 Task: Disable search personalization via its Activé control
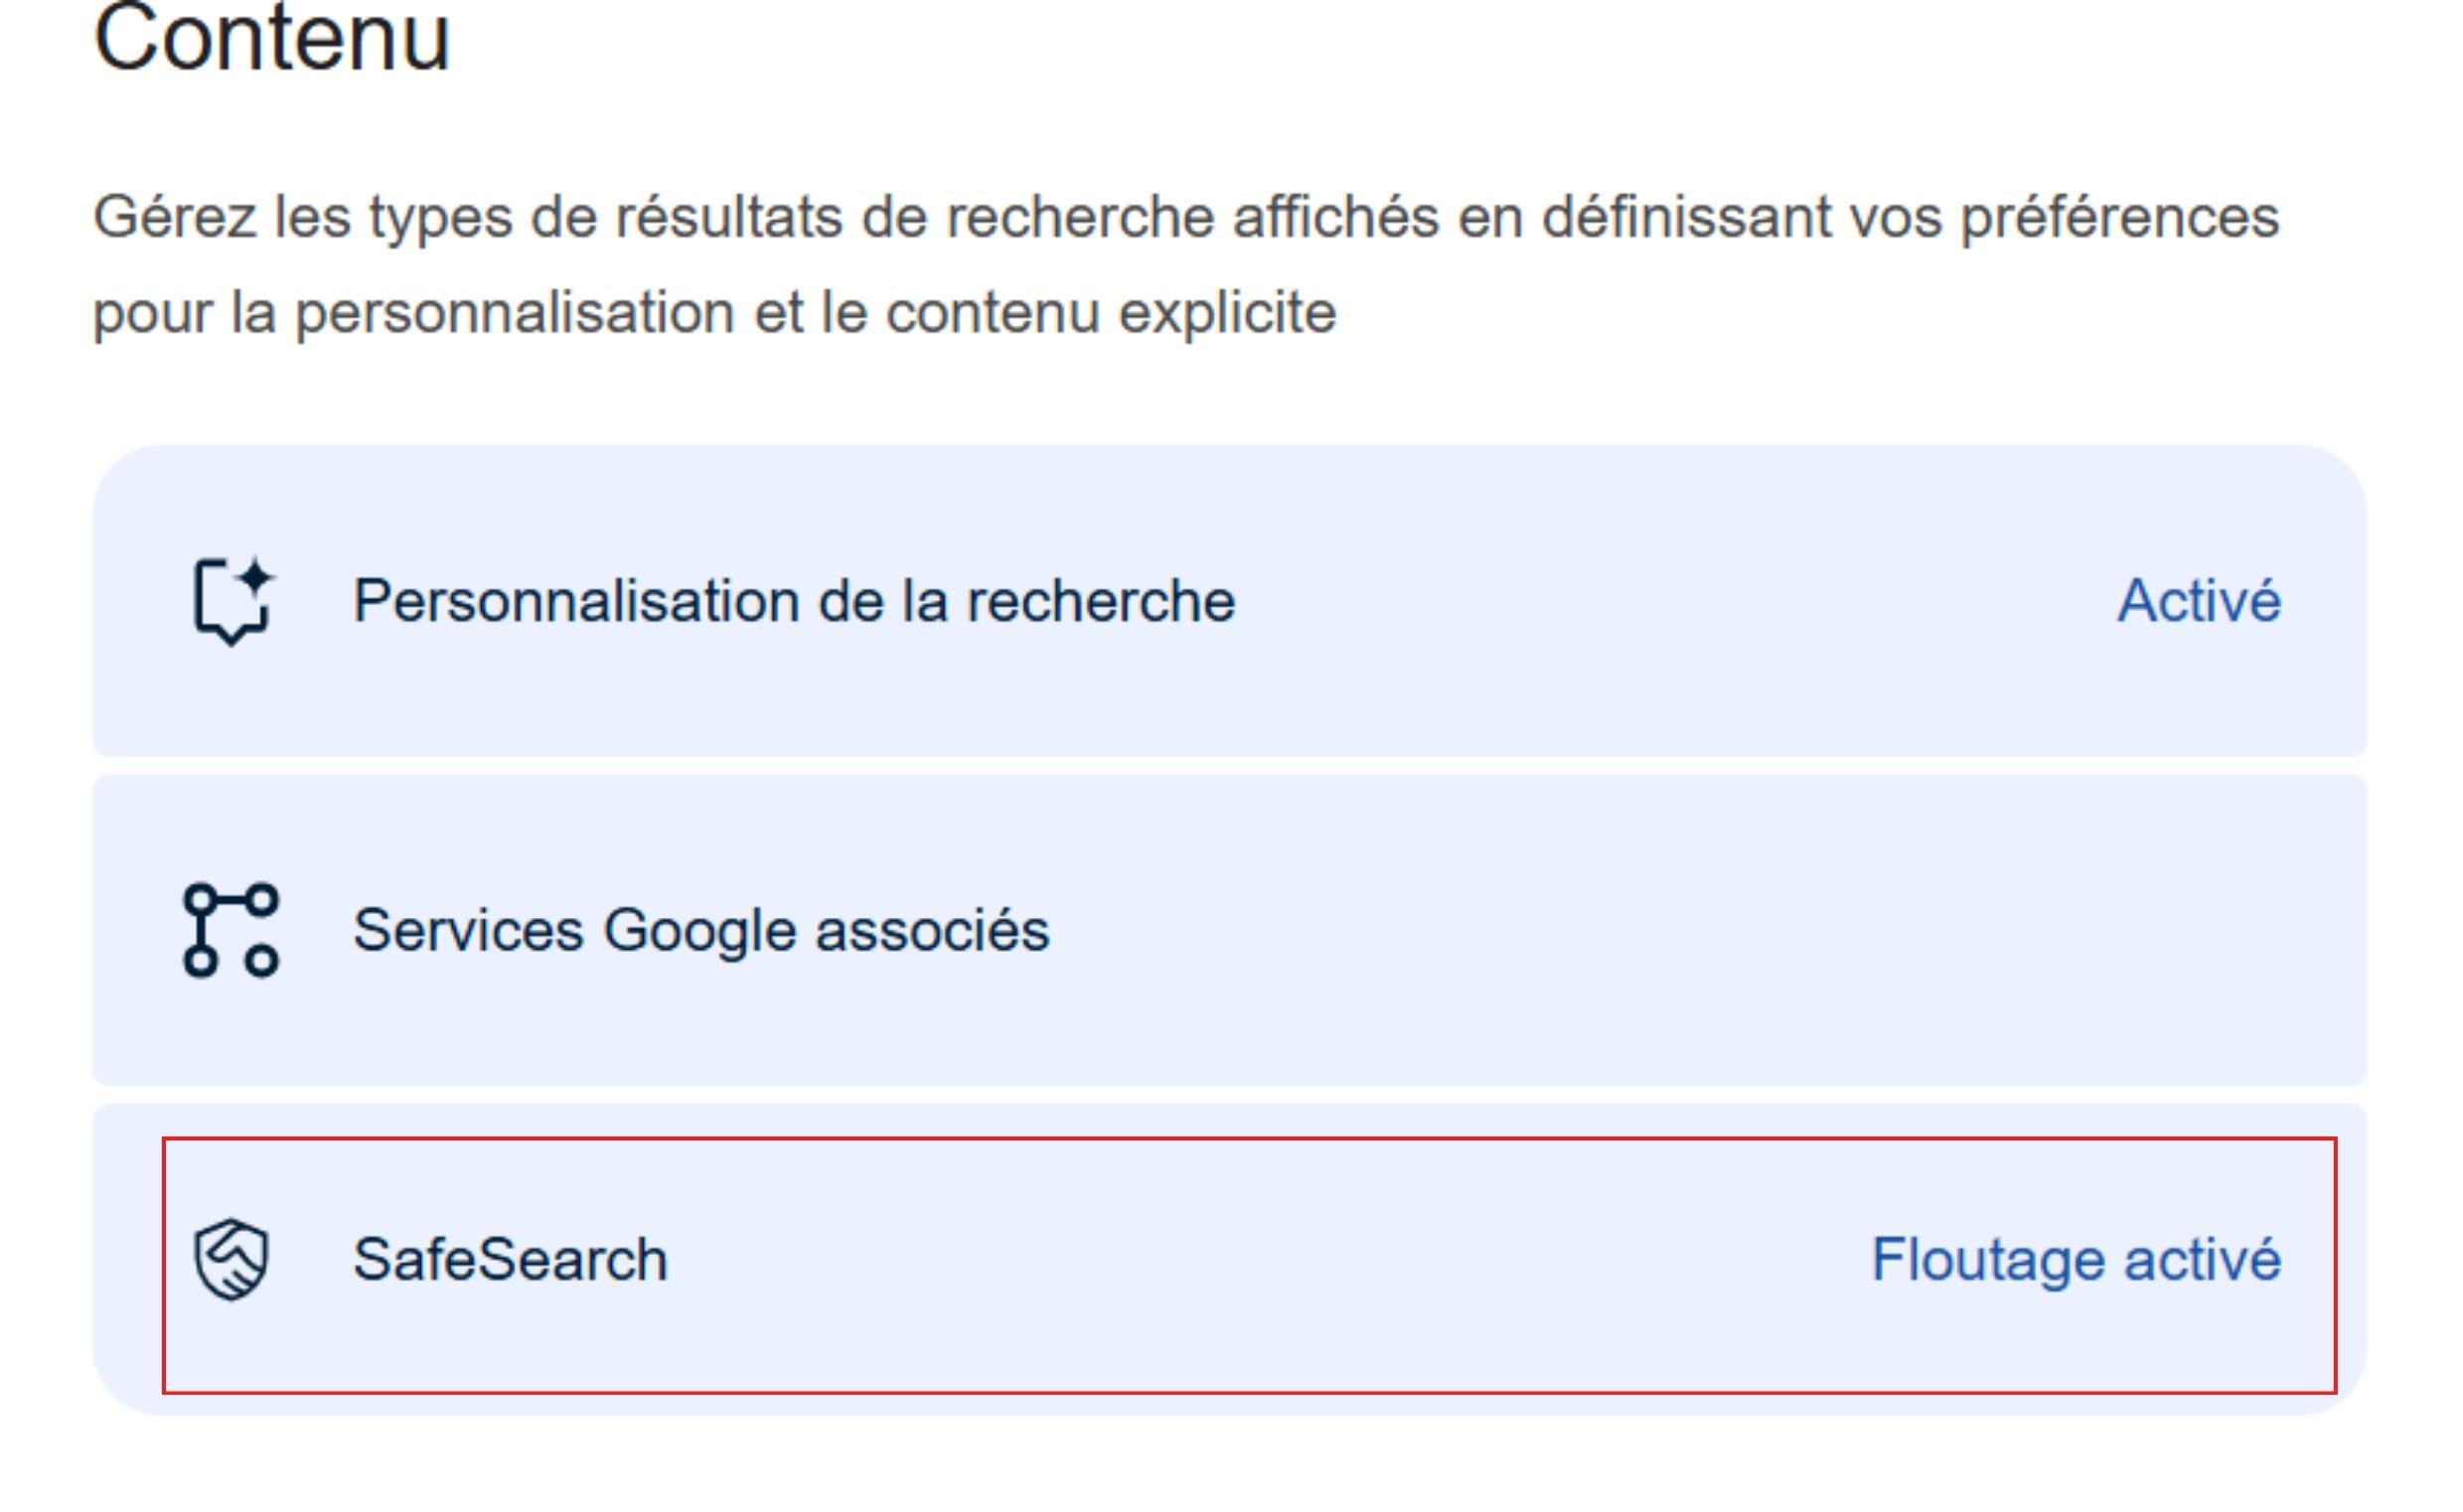(2193, 600)
